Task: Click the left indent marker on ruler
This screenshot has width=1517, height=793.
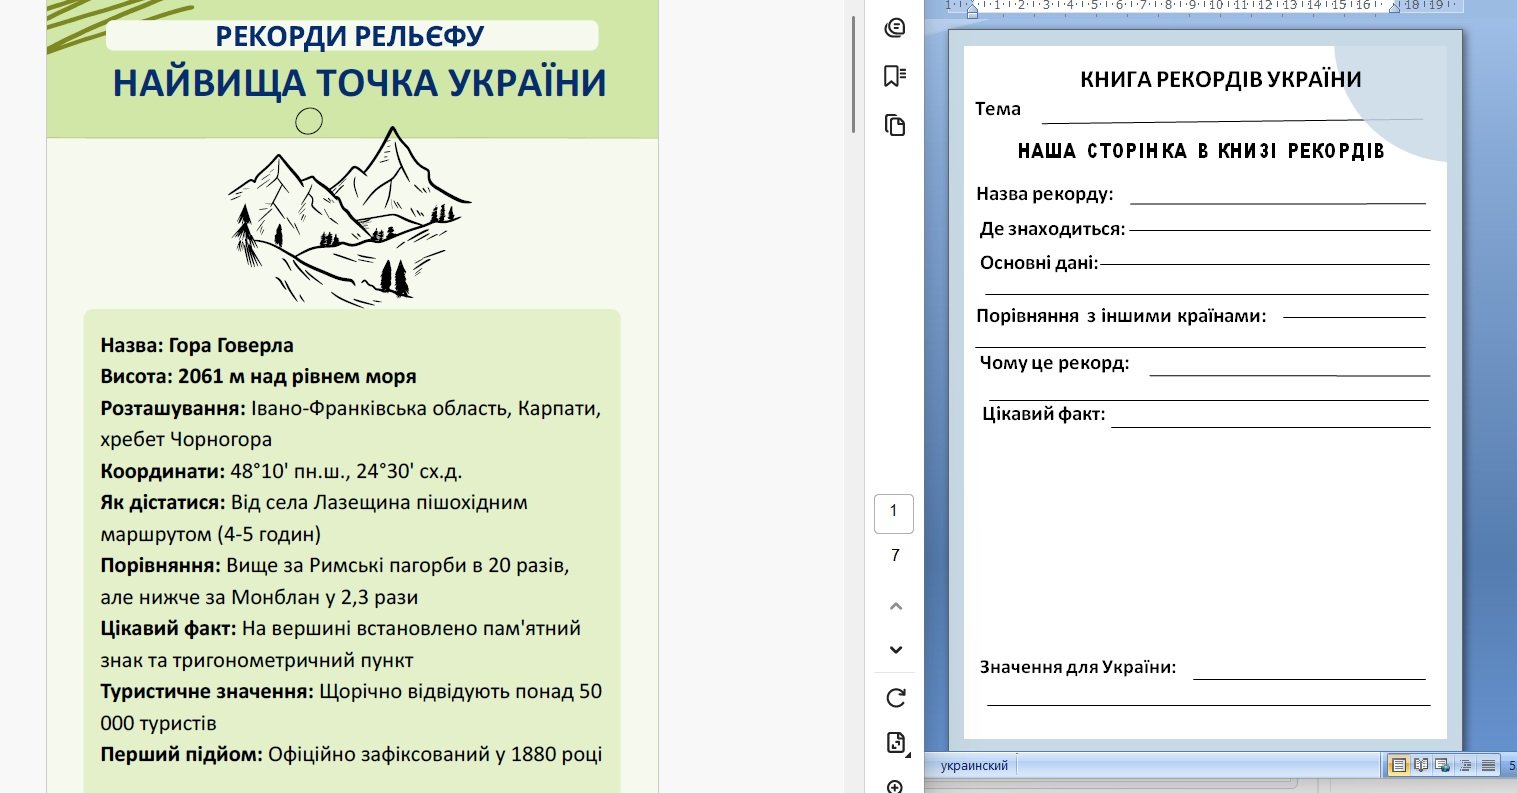Action: click(971, 10)
